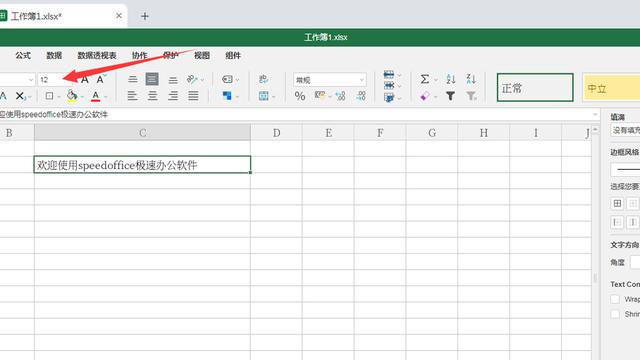Click the insert cells icon
640x360 pixels.
389,74
